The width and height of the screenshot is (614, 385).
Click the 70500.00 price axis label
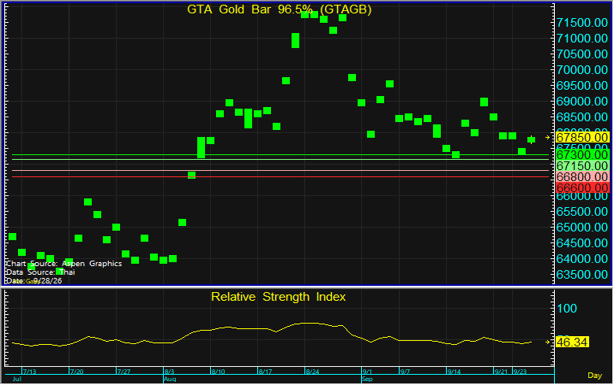pyautogui.click(x=582, y=54)
